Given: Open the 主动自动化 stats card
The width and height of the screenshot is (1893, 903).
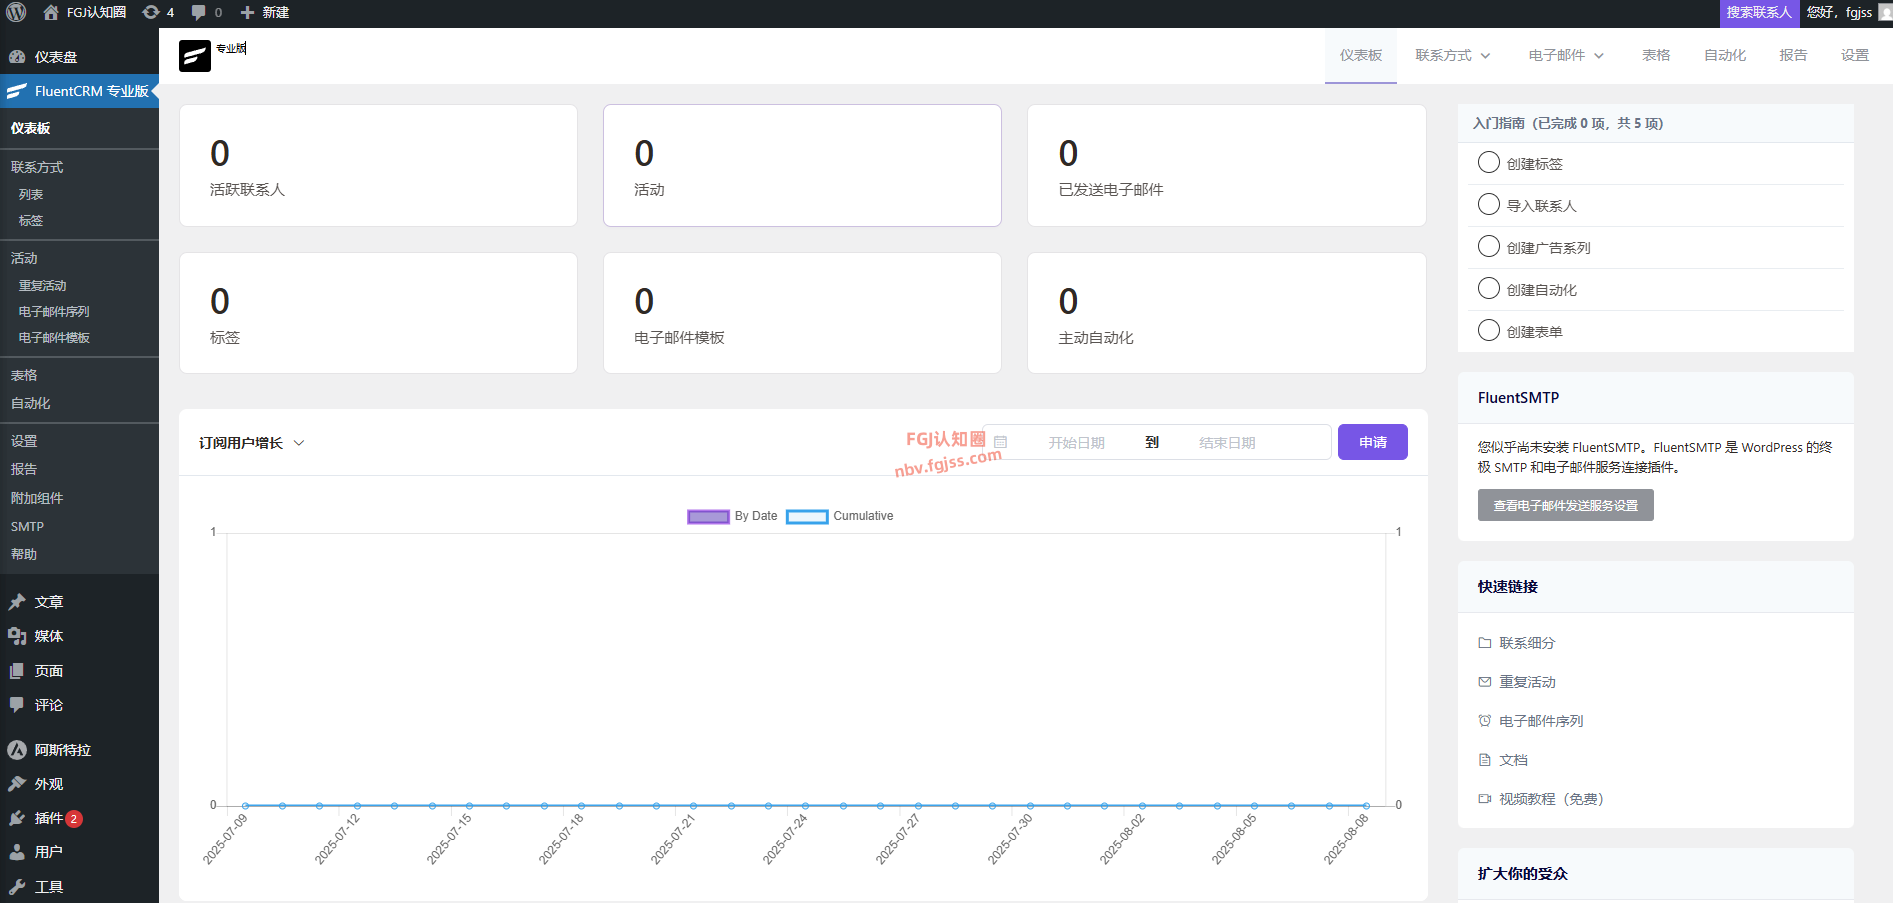Looking at the screenshot, I should [x=1227, y=313].
